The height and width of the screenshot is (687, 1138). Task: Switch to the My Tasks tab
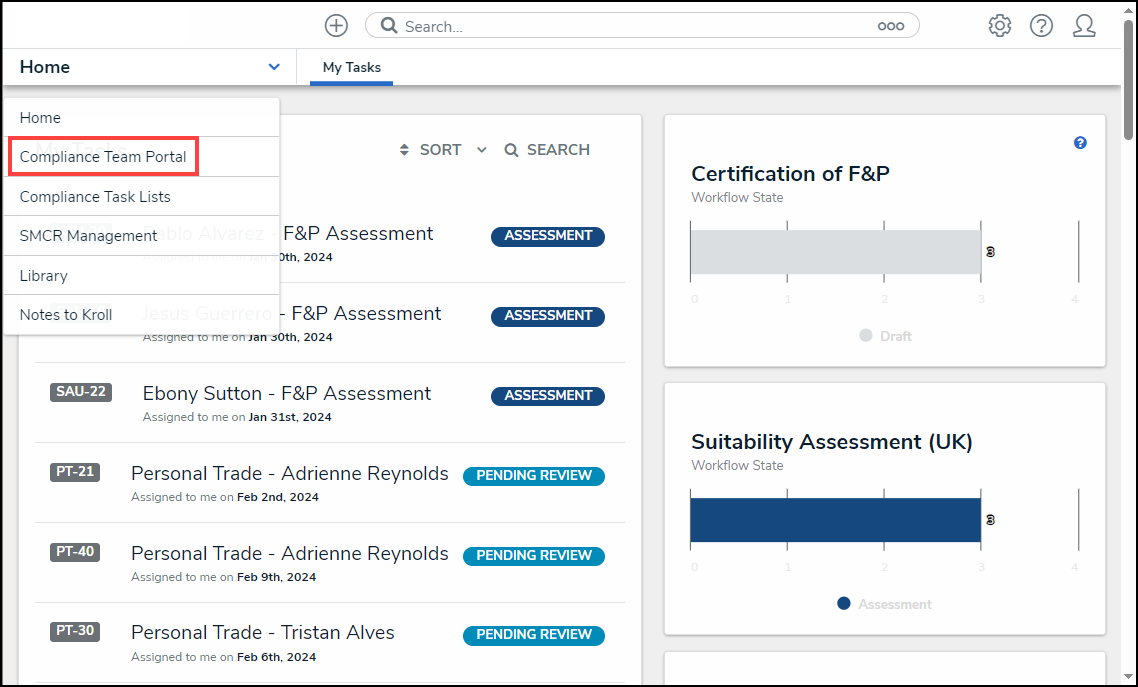click(351, 68)
